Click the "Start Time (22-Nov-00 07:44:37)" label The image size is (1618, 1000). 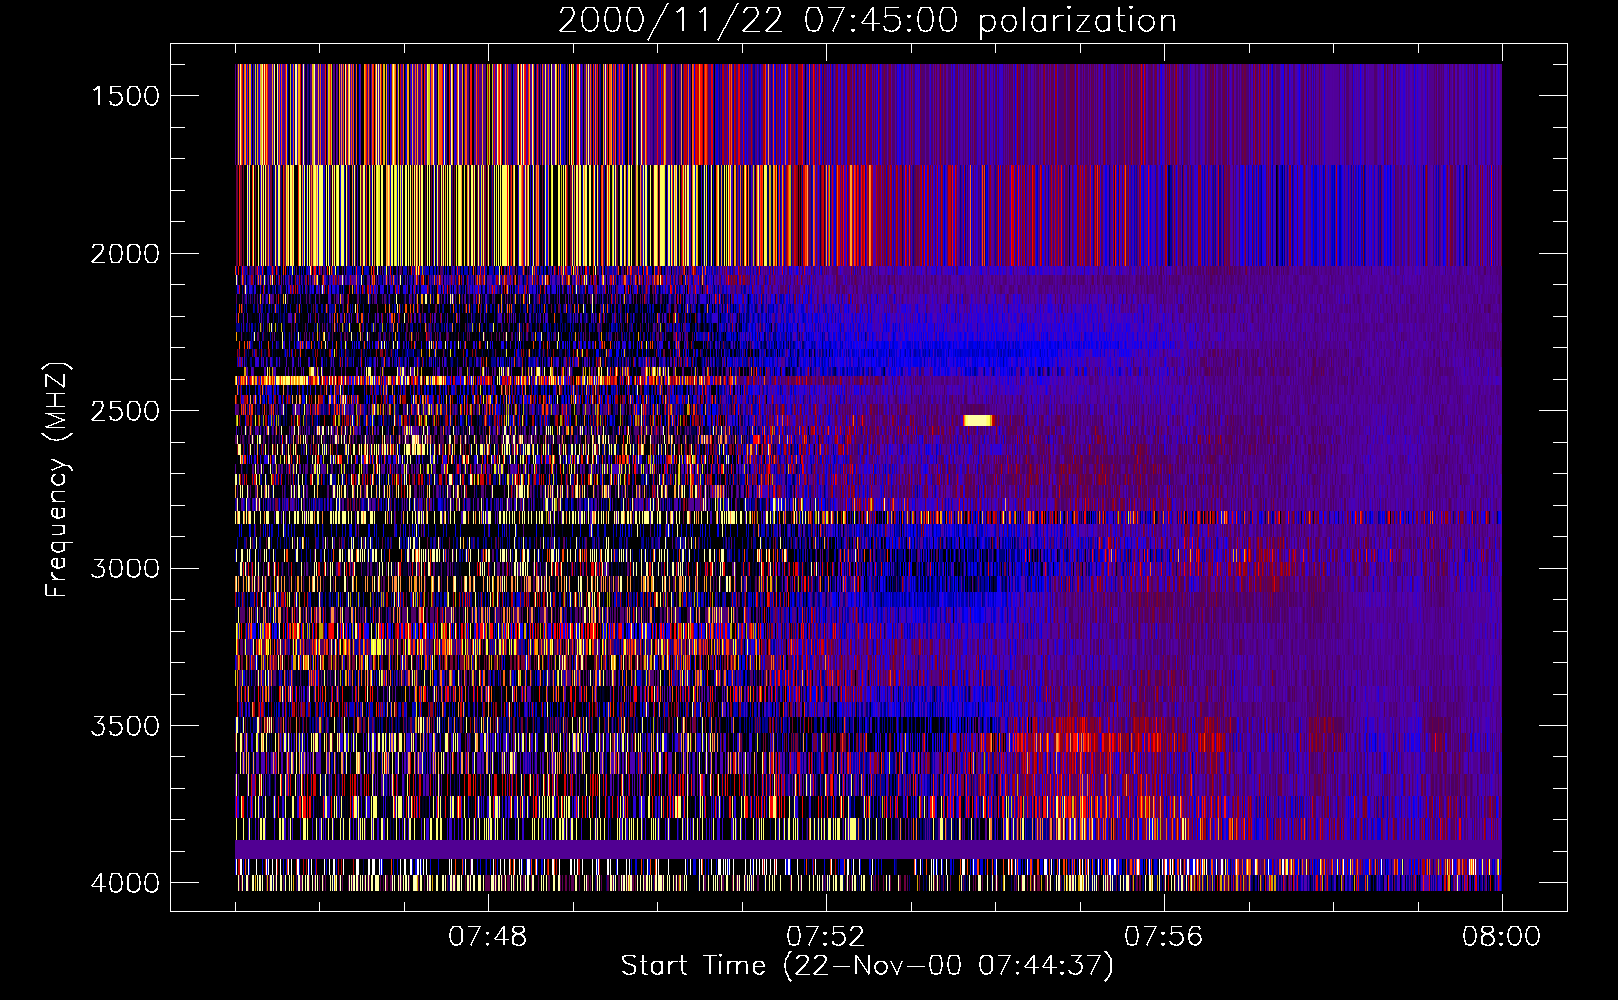[867, 966]
